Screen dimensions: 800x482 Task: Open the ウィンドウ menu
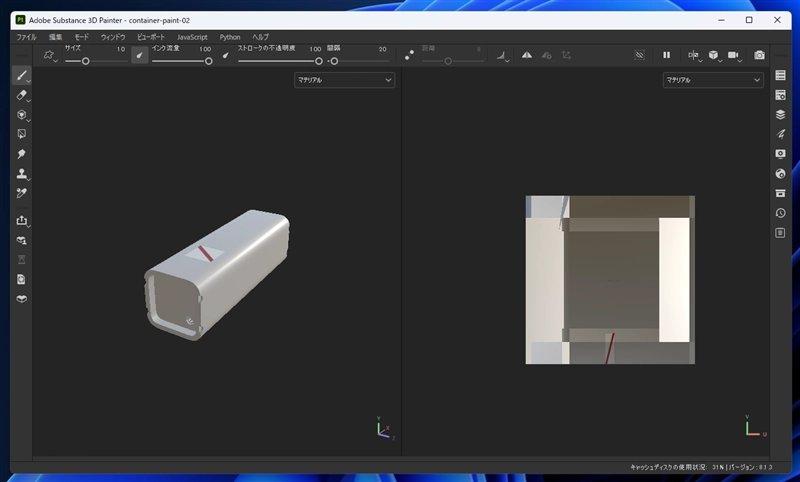113,37
